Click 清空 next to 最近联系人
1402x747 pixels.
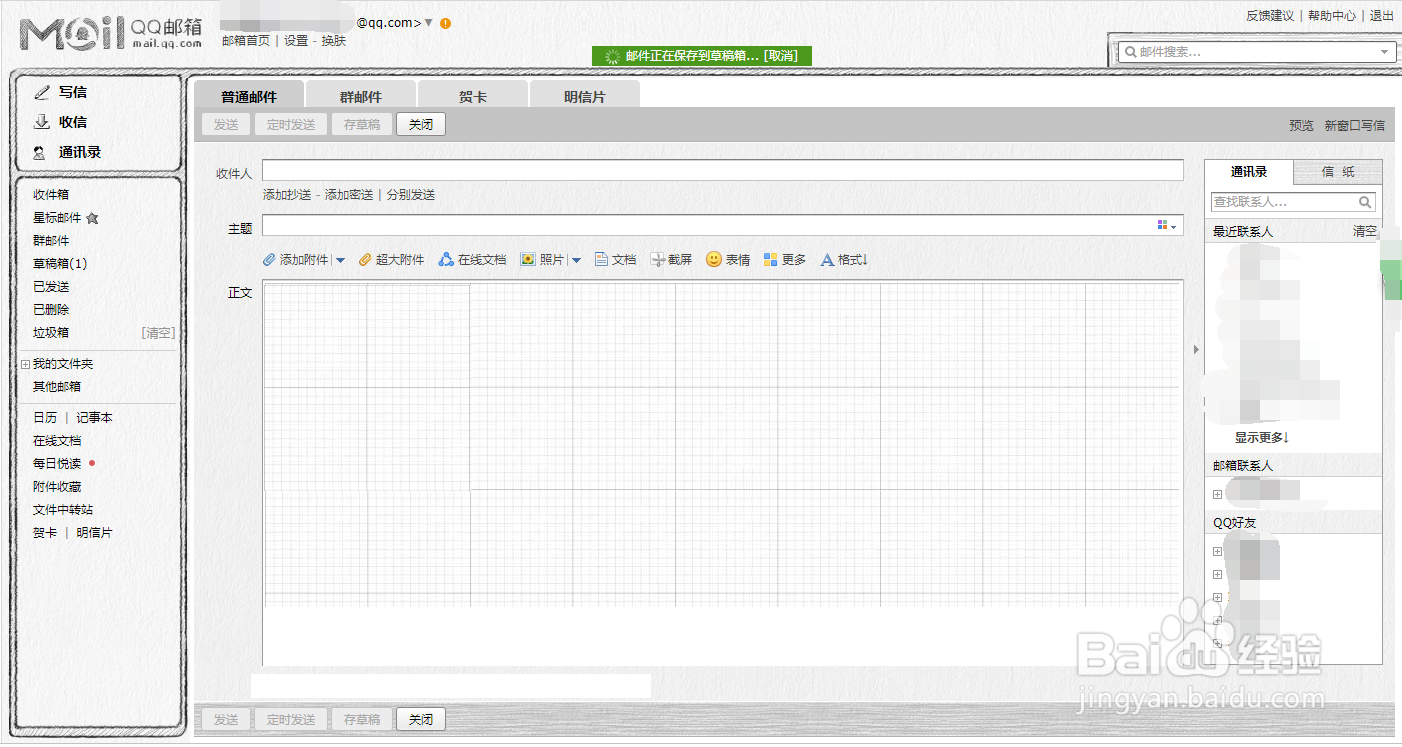coord(1365,232)
